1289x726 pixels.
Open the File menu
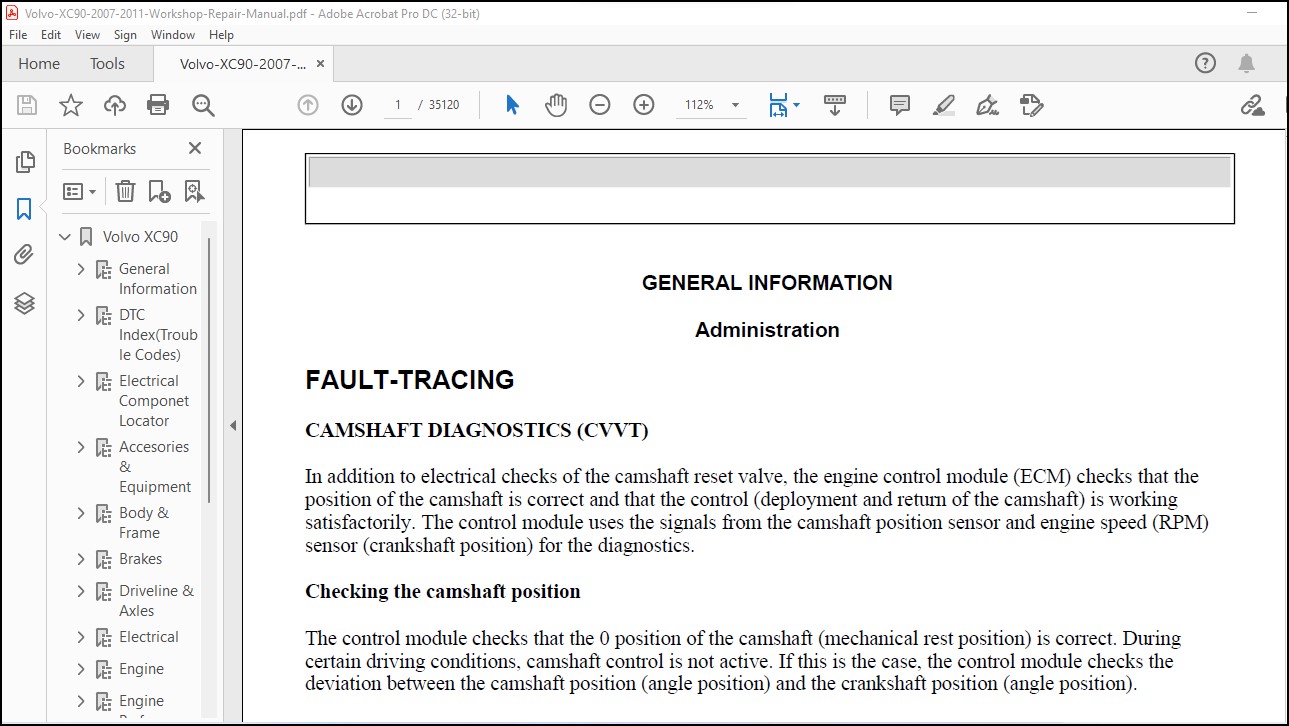[20, 34]
